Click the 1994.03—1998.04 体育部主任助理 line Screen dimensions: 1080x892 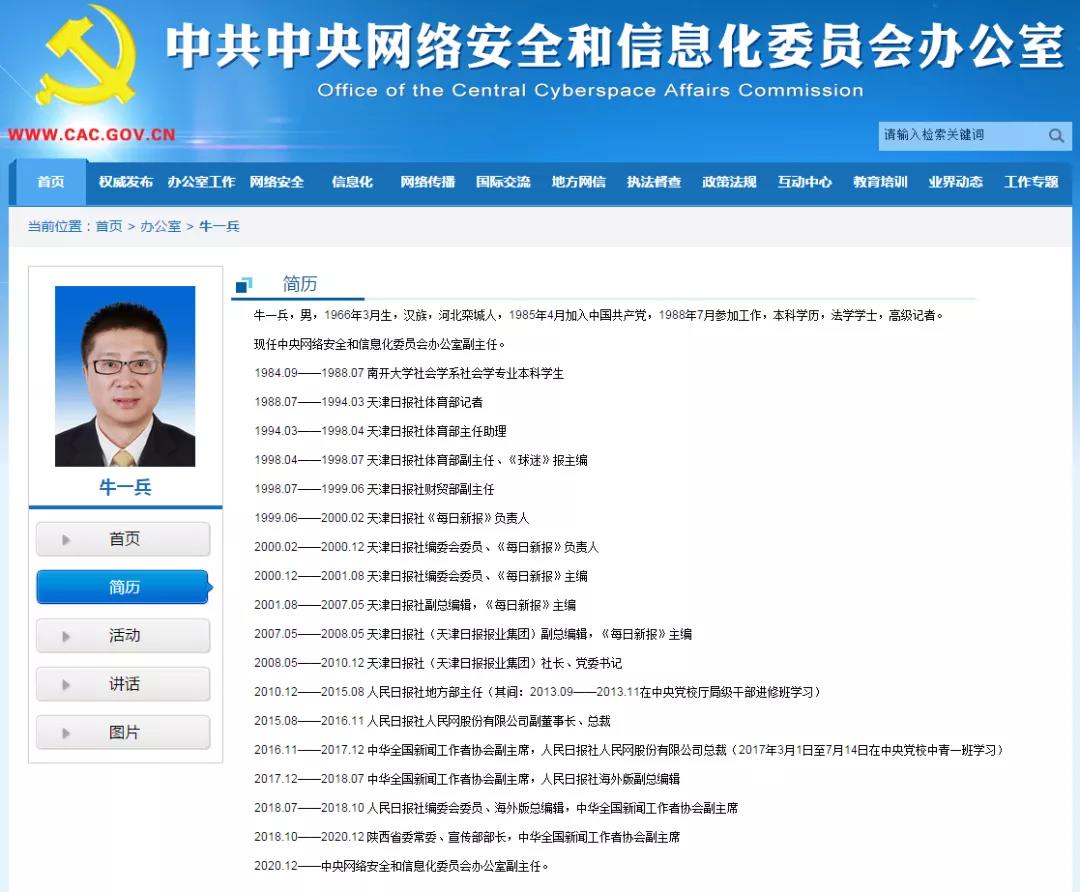(x=380, y=431)
